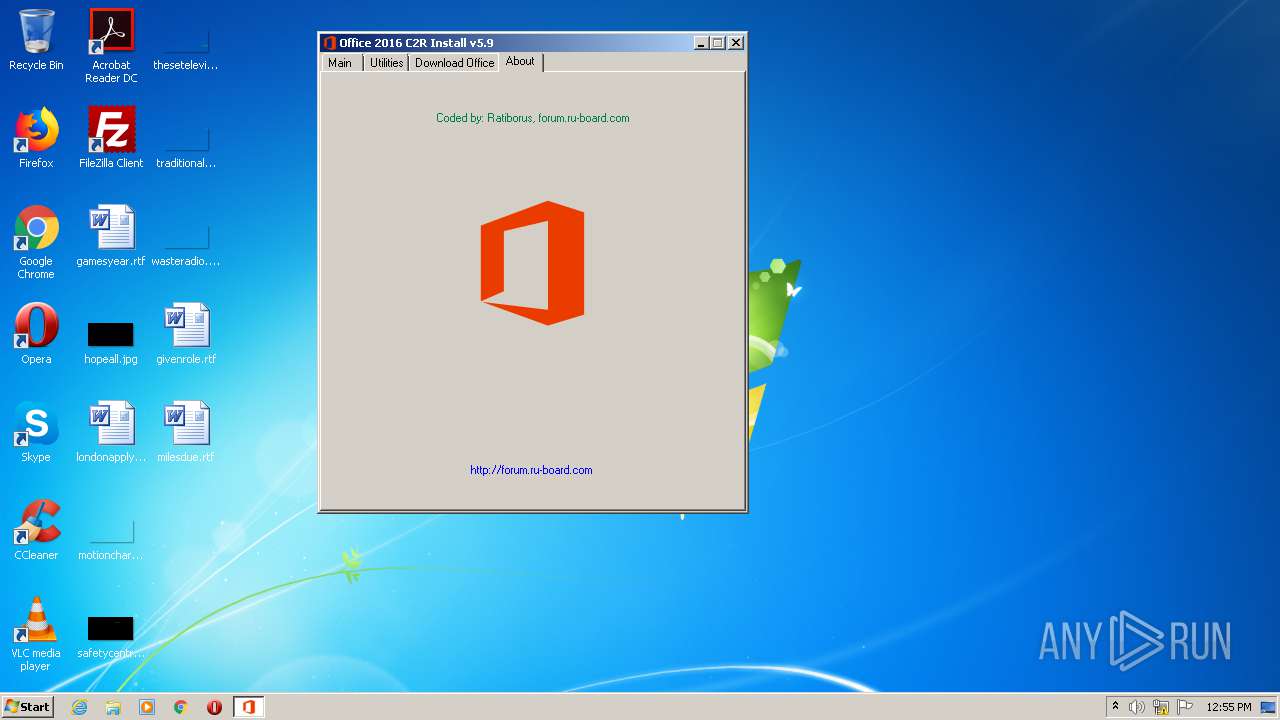Image resolution: width=1280 pixels, height=720 pixels.
Task: Minimize the Office 2016 C2R Install window
Action: point(701,43)
